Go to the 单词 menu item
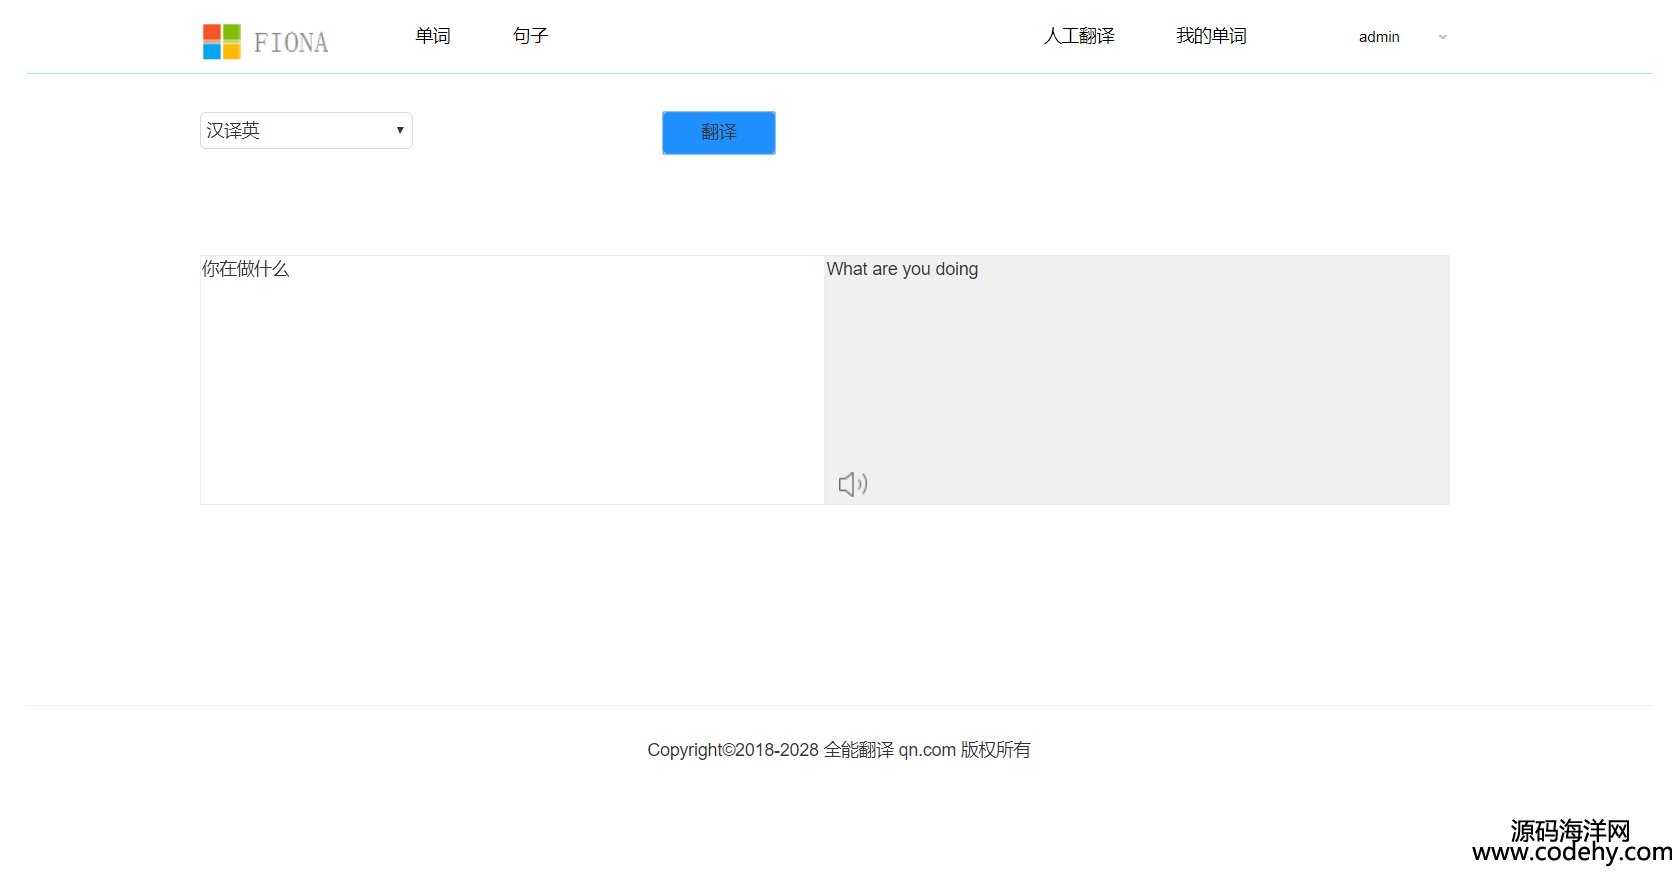1677x872 pixels. (x=433, y=36)
